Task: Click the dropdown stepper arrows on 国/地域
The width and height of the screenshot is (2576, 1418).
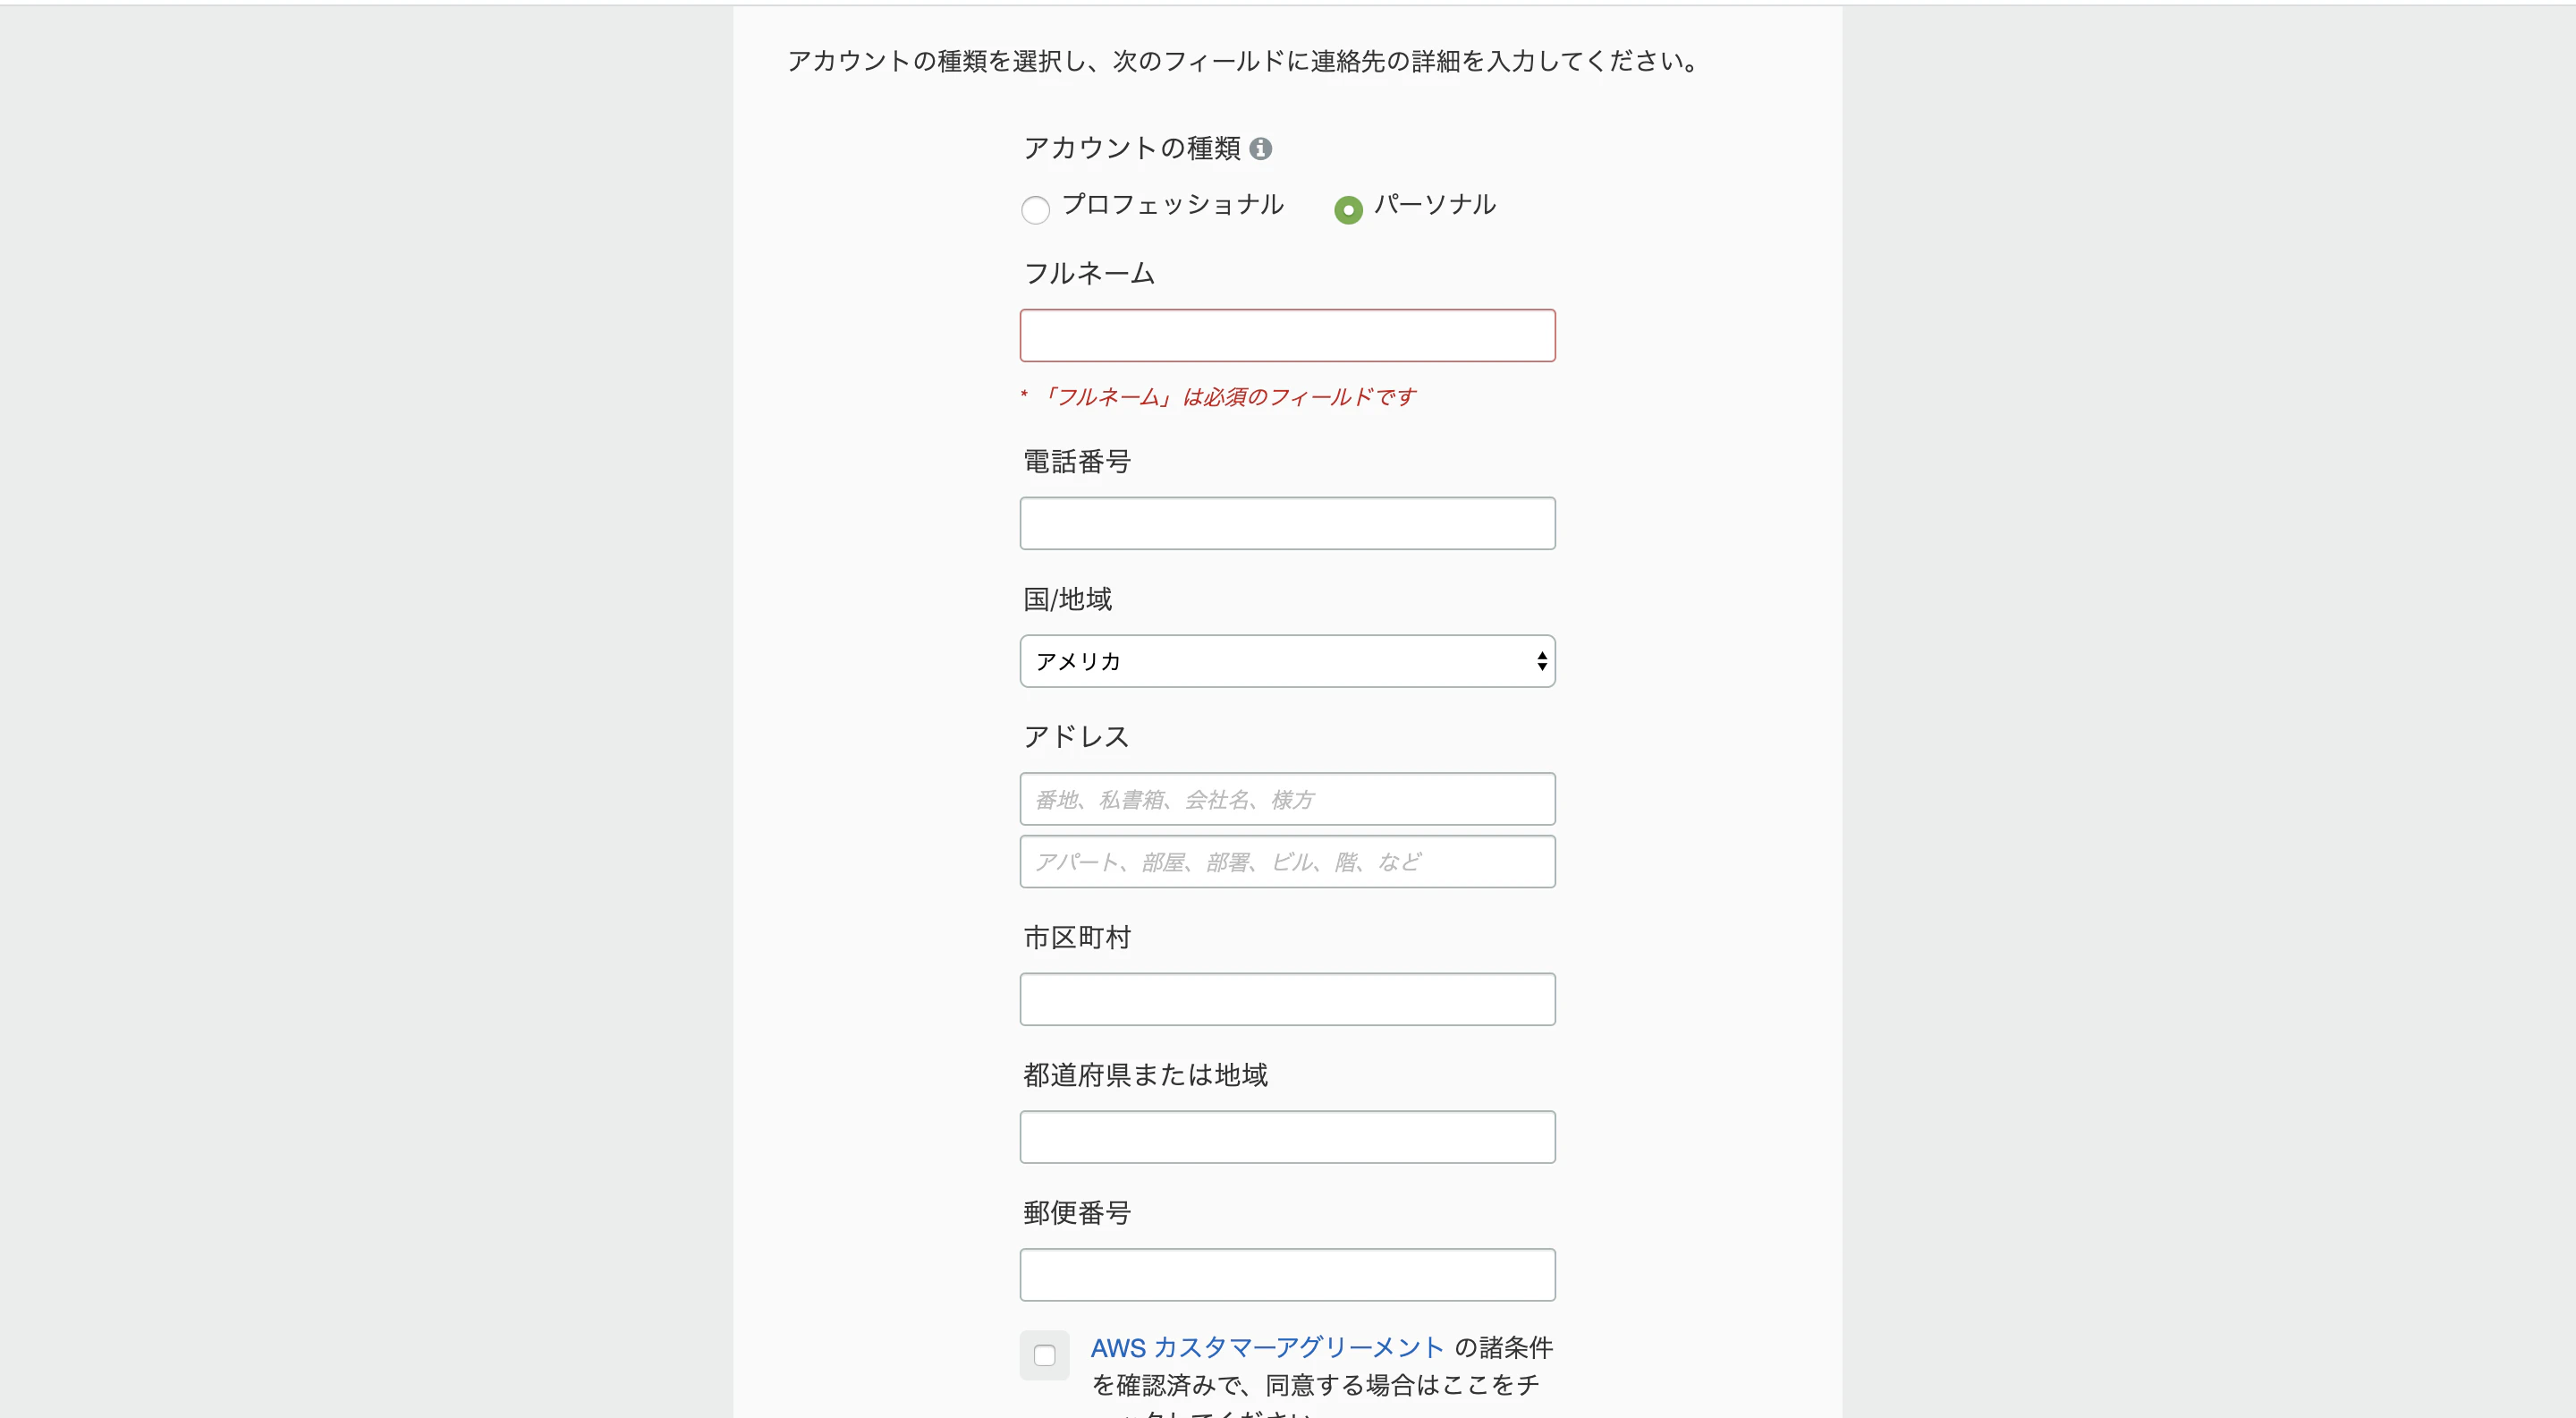Action: click(1541, 661)
